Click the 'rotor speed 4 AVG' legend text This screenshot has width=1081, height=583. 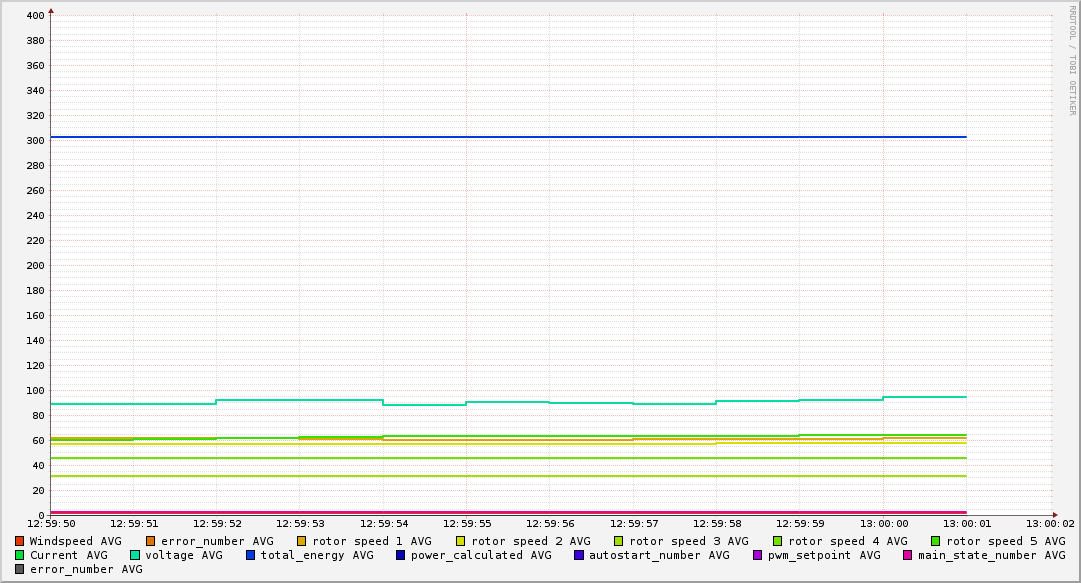[847, 541]
